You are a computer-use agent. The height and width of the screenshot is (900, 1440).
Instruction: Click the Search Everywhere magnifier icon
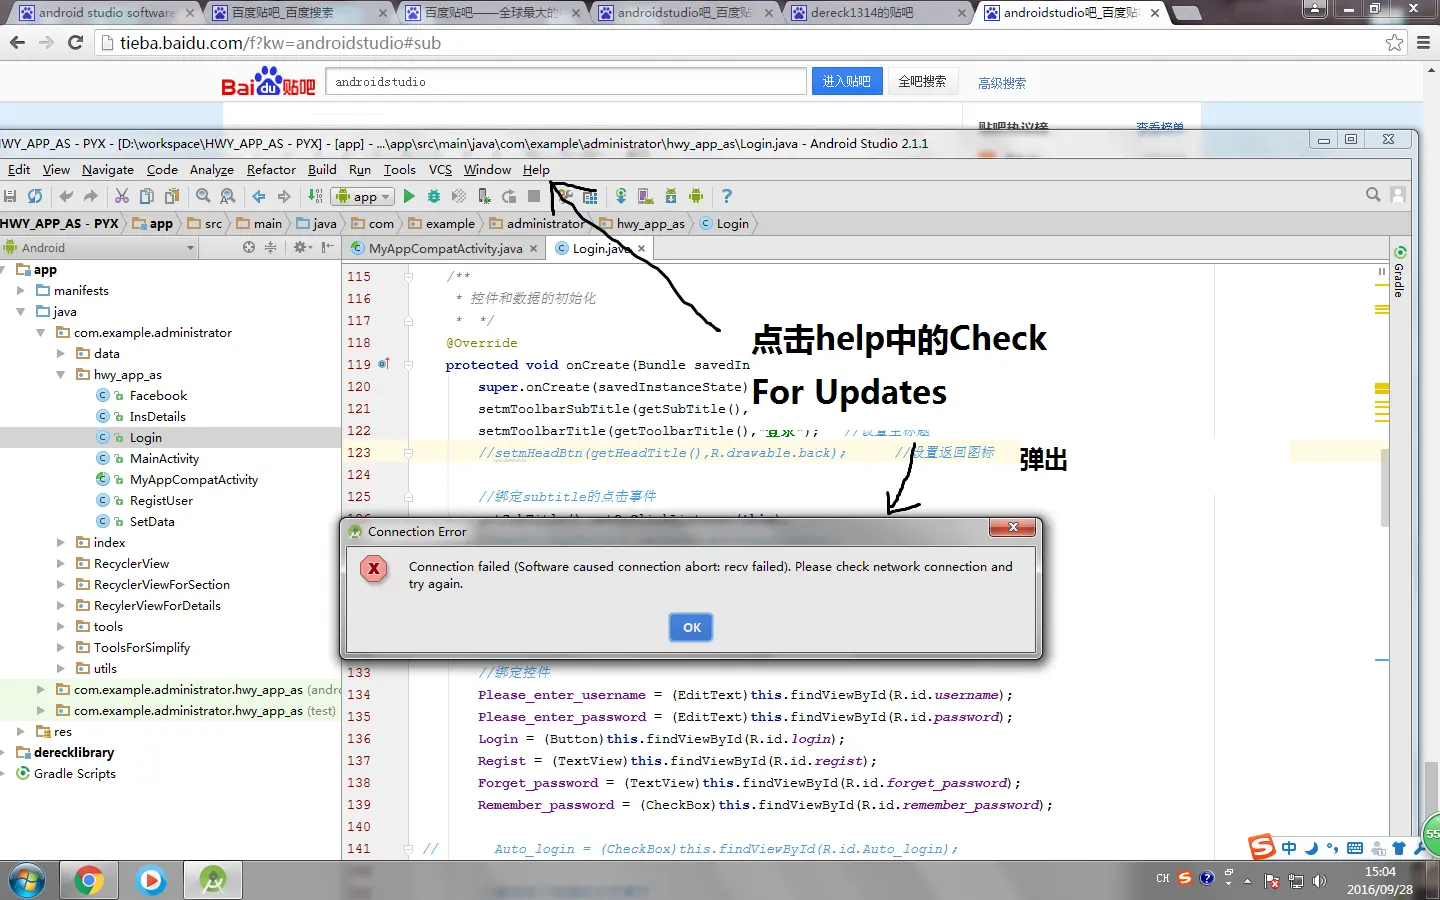point(1373,195)
